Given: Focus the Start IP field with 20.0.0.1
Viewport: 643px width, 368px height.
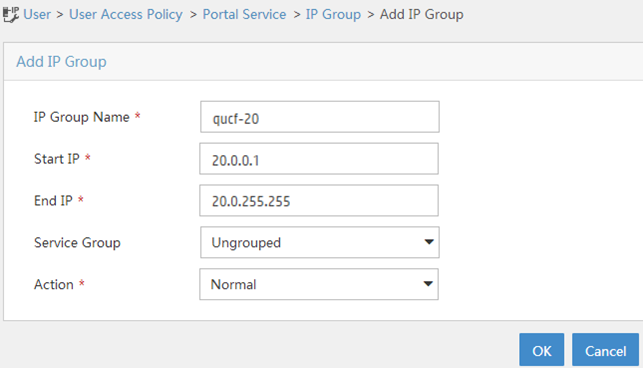Looking at the screenshot, I should tap(319, 159).
